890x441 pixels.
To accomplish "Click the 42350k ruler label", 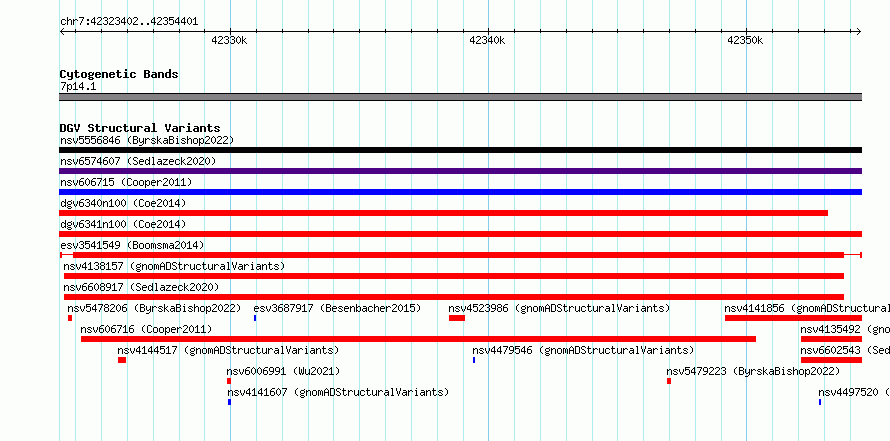I will pyautogui.click(x=745, y=40).
